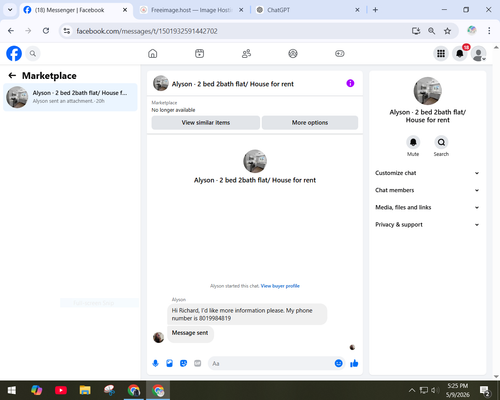Click the Message sent bubble
The height and width of the screenshot is (400, 500).
coord(190,333)
